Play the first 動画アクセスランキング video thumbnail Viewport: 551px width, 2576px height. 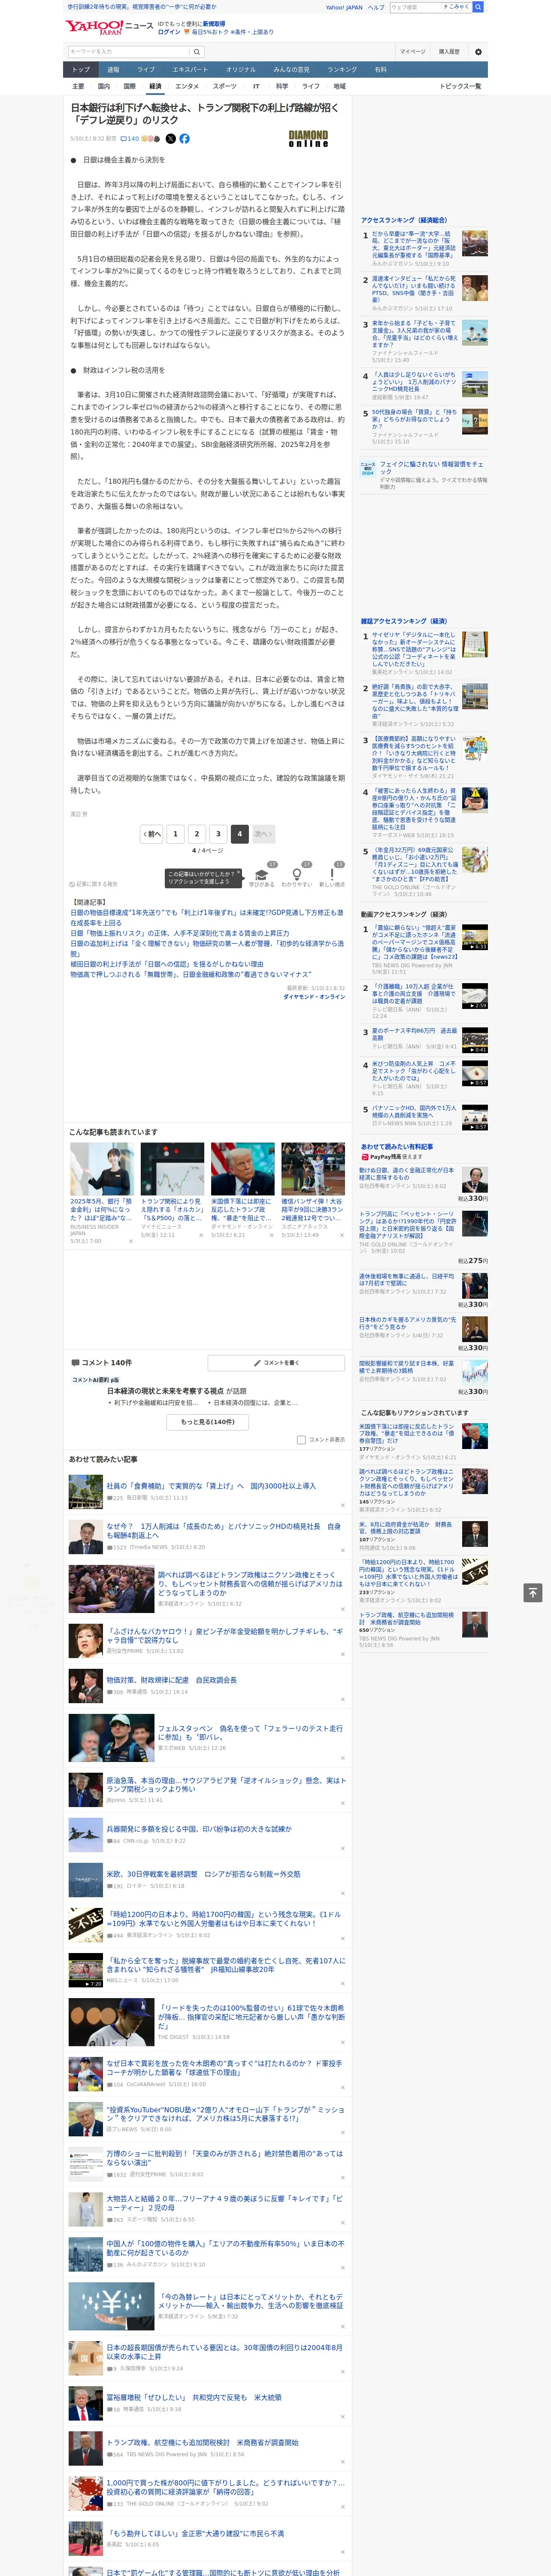click(x=475, y=936)
